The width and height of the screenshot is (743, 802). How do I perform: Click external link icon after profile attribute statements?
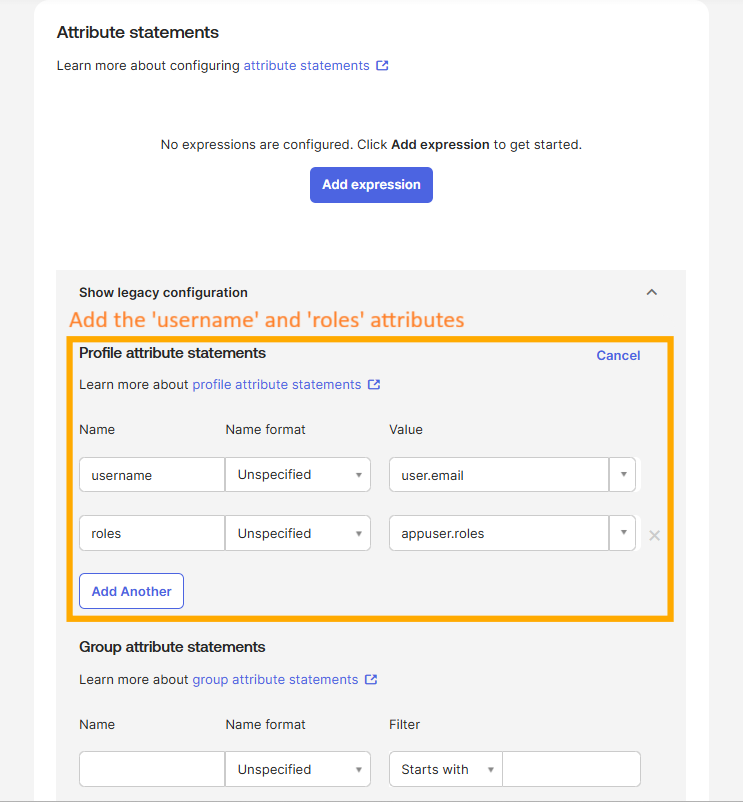(x=374, y=385)
